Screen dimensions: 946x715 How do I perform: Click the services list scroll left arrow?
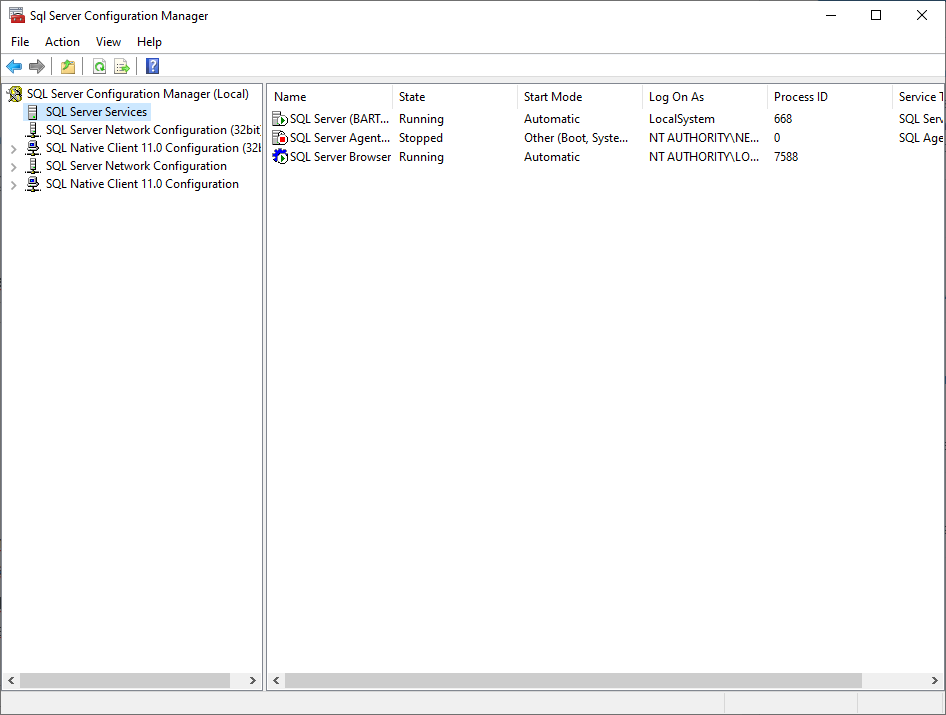click(276, 681)
